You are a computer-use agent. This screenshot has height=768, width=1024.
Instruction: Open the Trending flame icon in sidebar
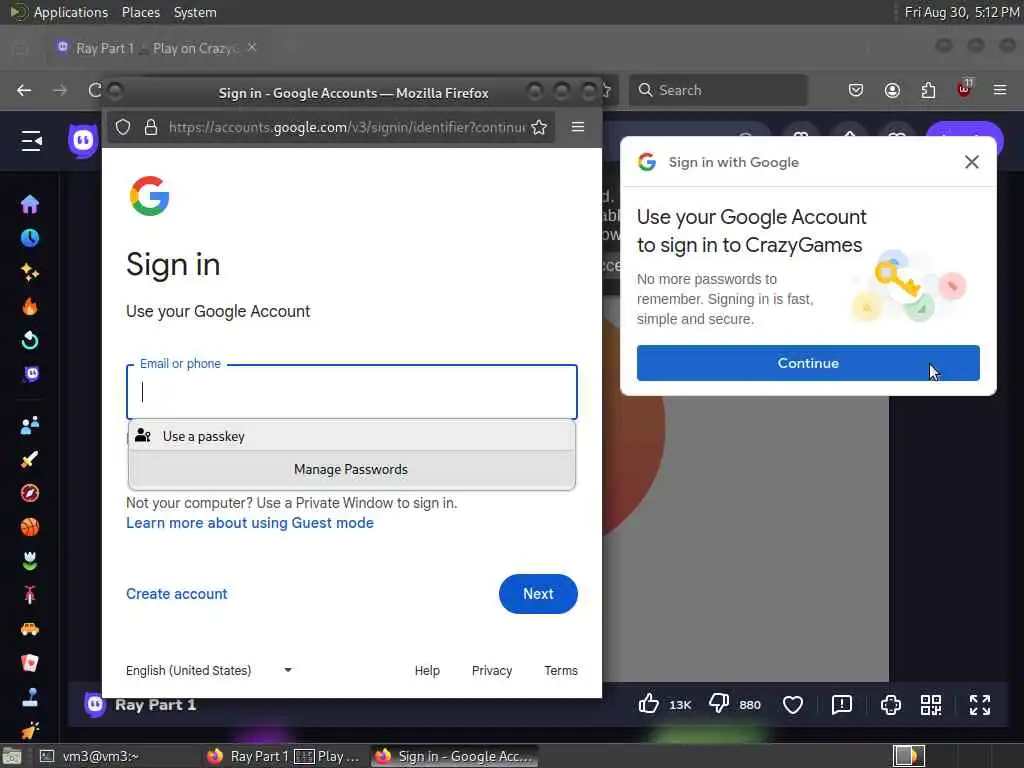pyautogui.click(x=29, y=306)
